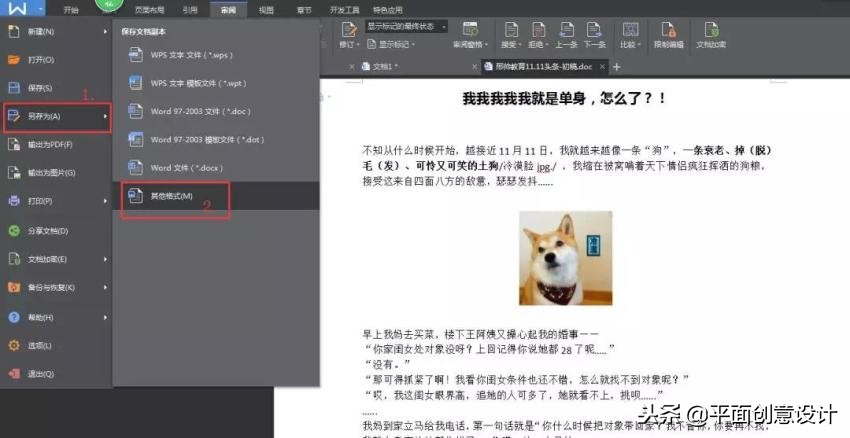Switch to the 引用 ribbon tab

[x=190, y=10]
